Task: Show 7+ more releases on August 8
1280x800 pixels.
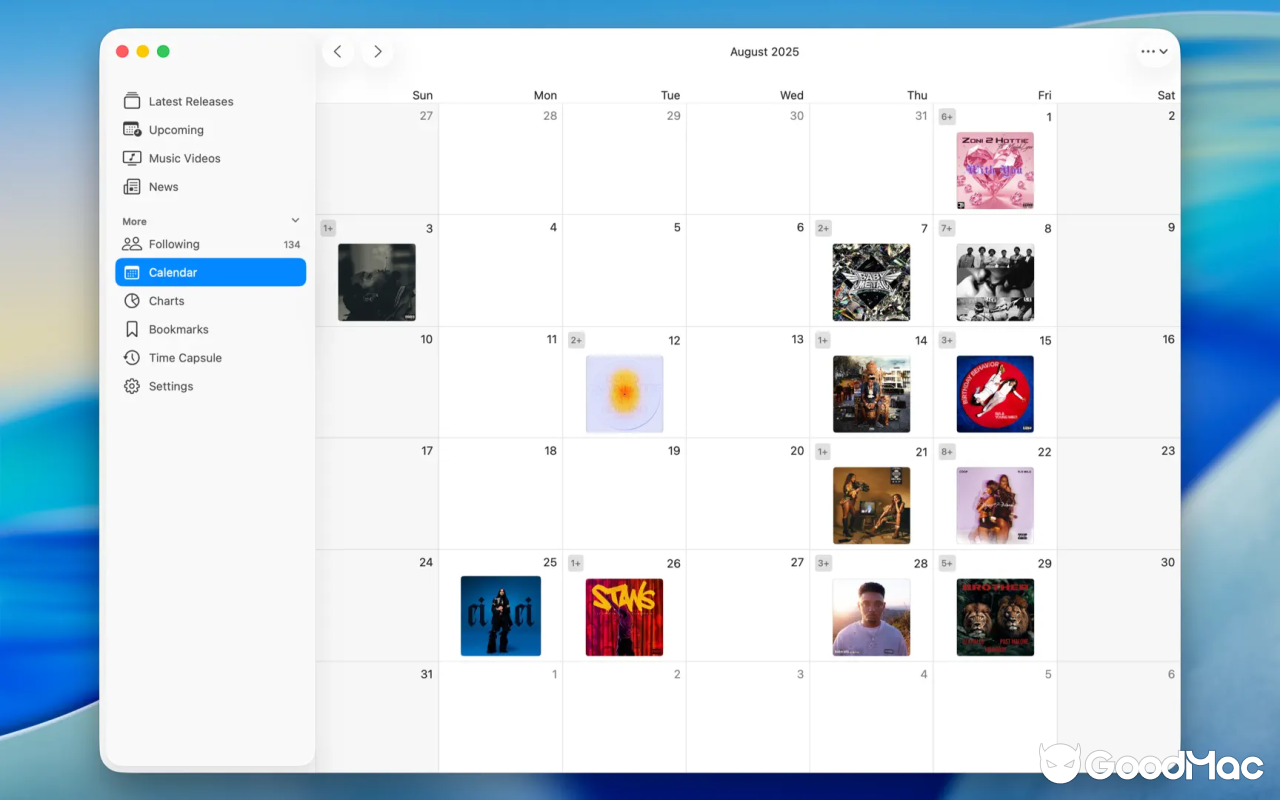Action: pyautogui.click(x=947, y=228)
